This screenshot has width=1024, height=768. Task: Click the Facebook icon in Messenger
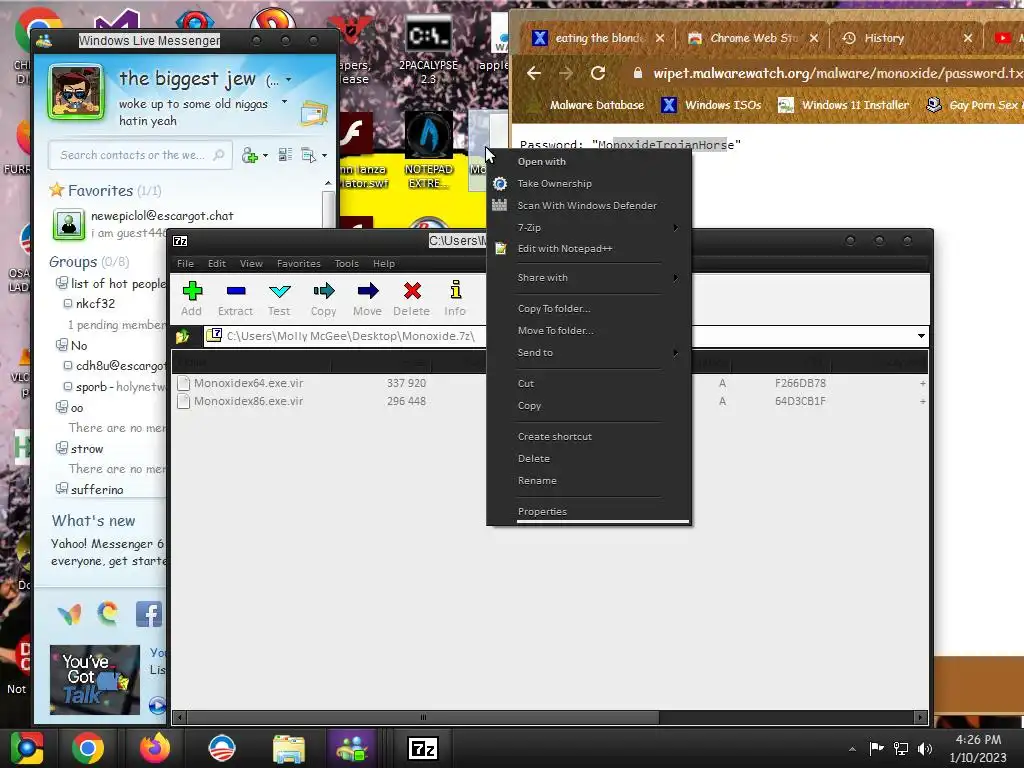coord(148,614)
